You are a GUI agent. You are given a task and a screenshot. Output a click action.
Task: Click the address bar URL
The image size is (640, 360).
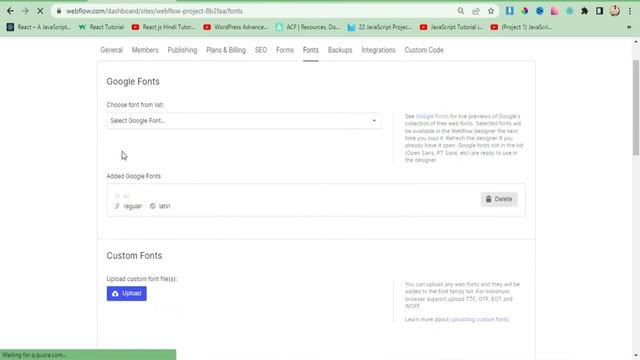coord(154,11)
